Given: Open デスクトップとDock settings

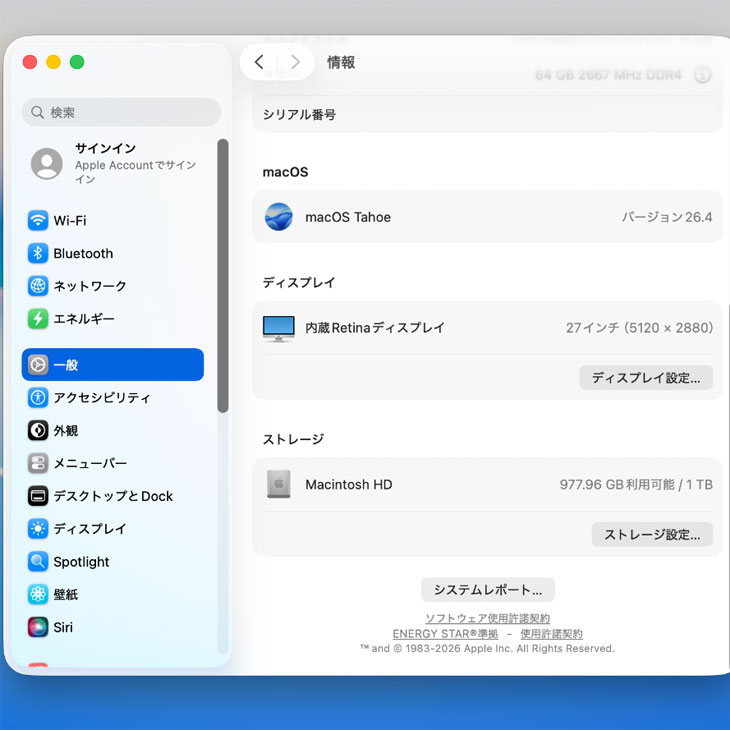Looking at the screenshot, I should tap(112, 496).
